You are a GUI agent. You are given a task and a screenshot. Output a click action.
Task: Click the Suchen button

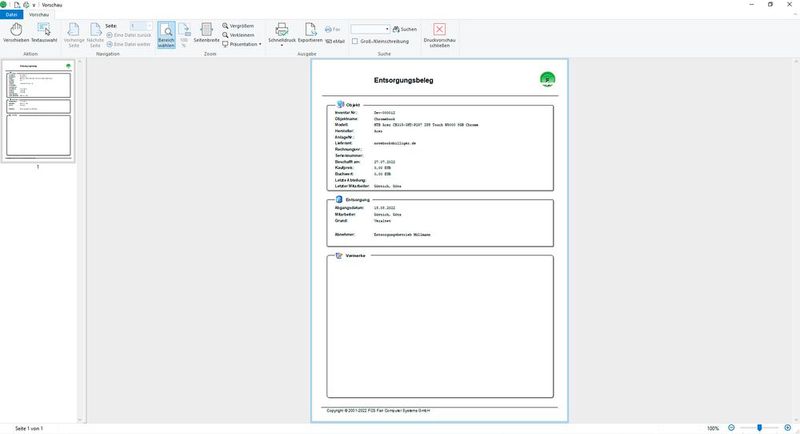[405, 29]
